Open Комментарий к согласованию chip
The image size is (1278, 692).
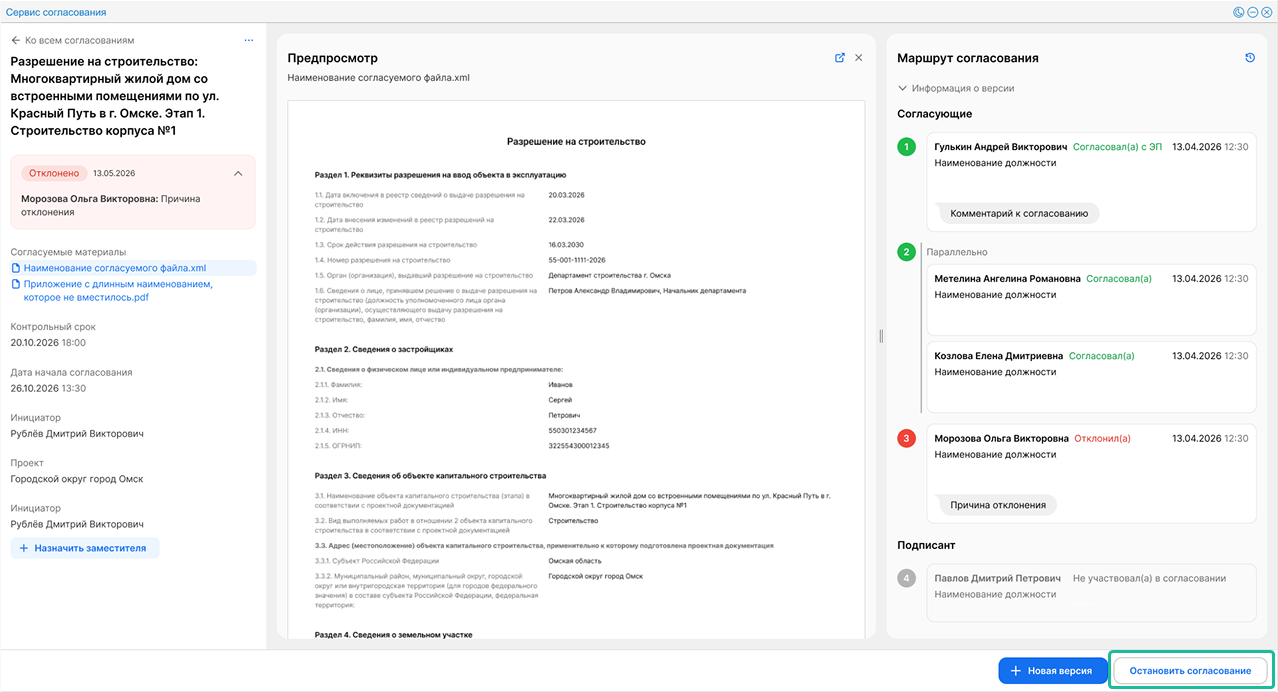1018,213
